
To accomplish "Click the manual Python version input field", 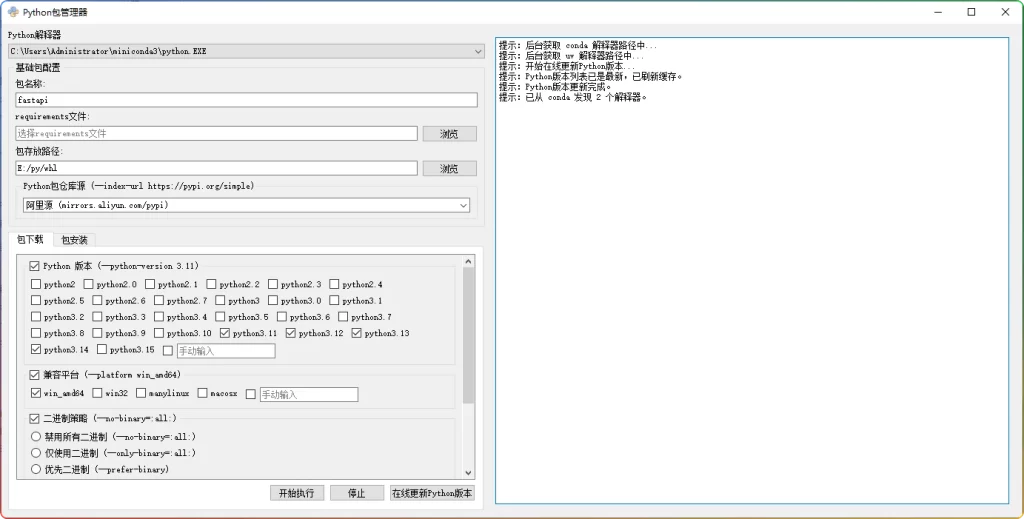I will (x=226, y=351).
